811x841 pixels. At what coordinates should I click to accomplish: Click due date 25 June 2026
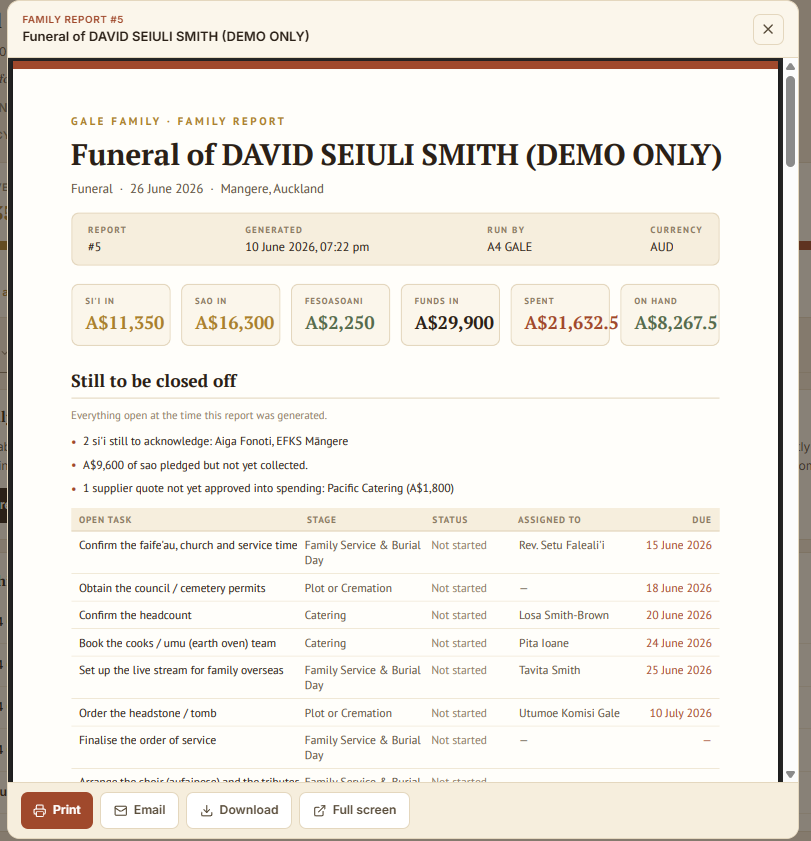(679, 670)
